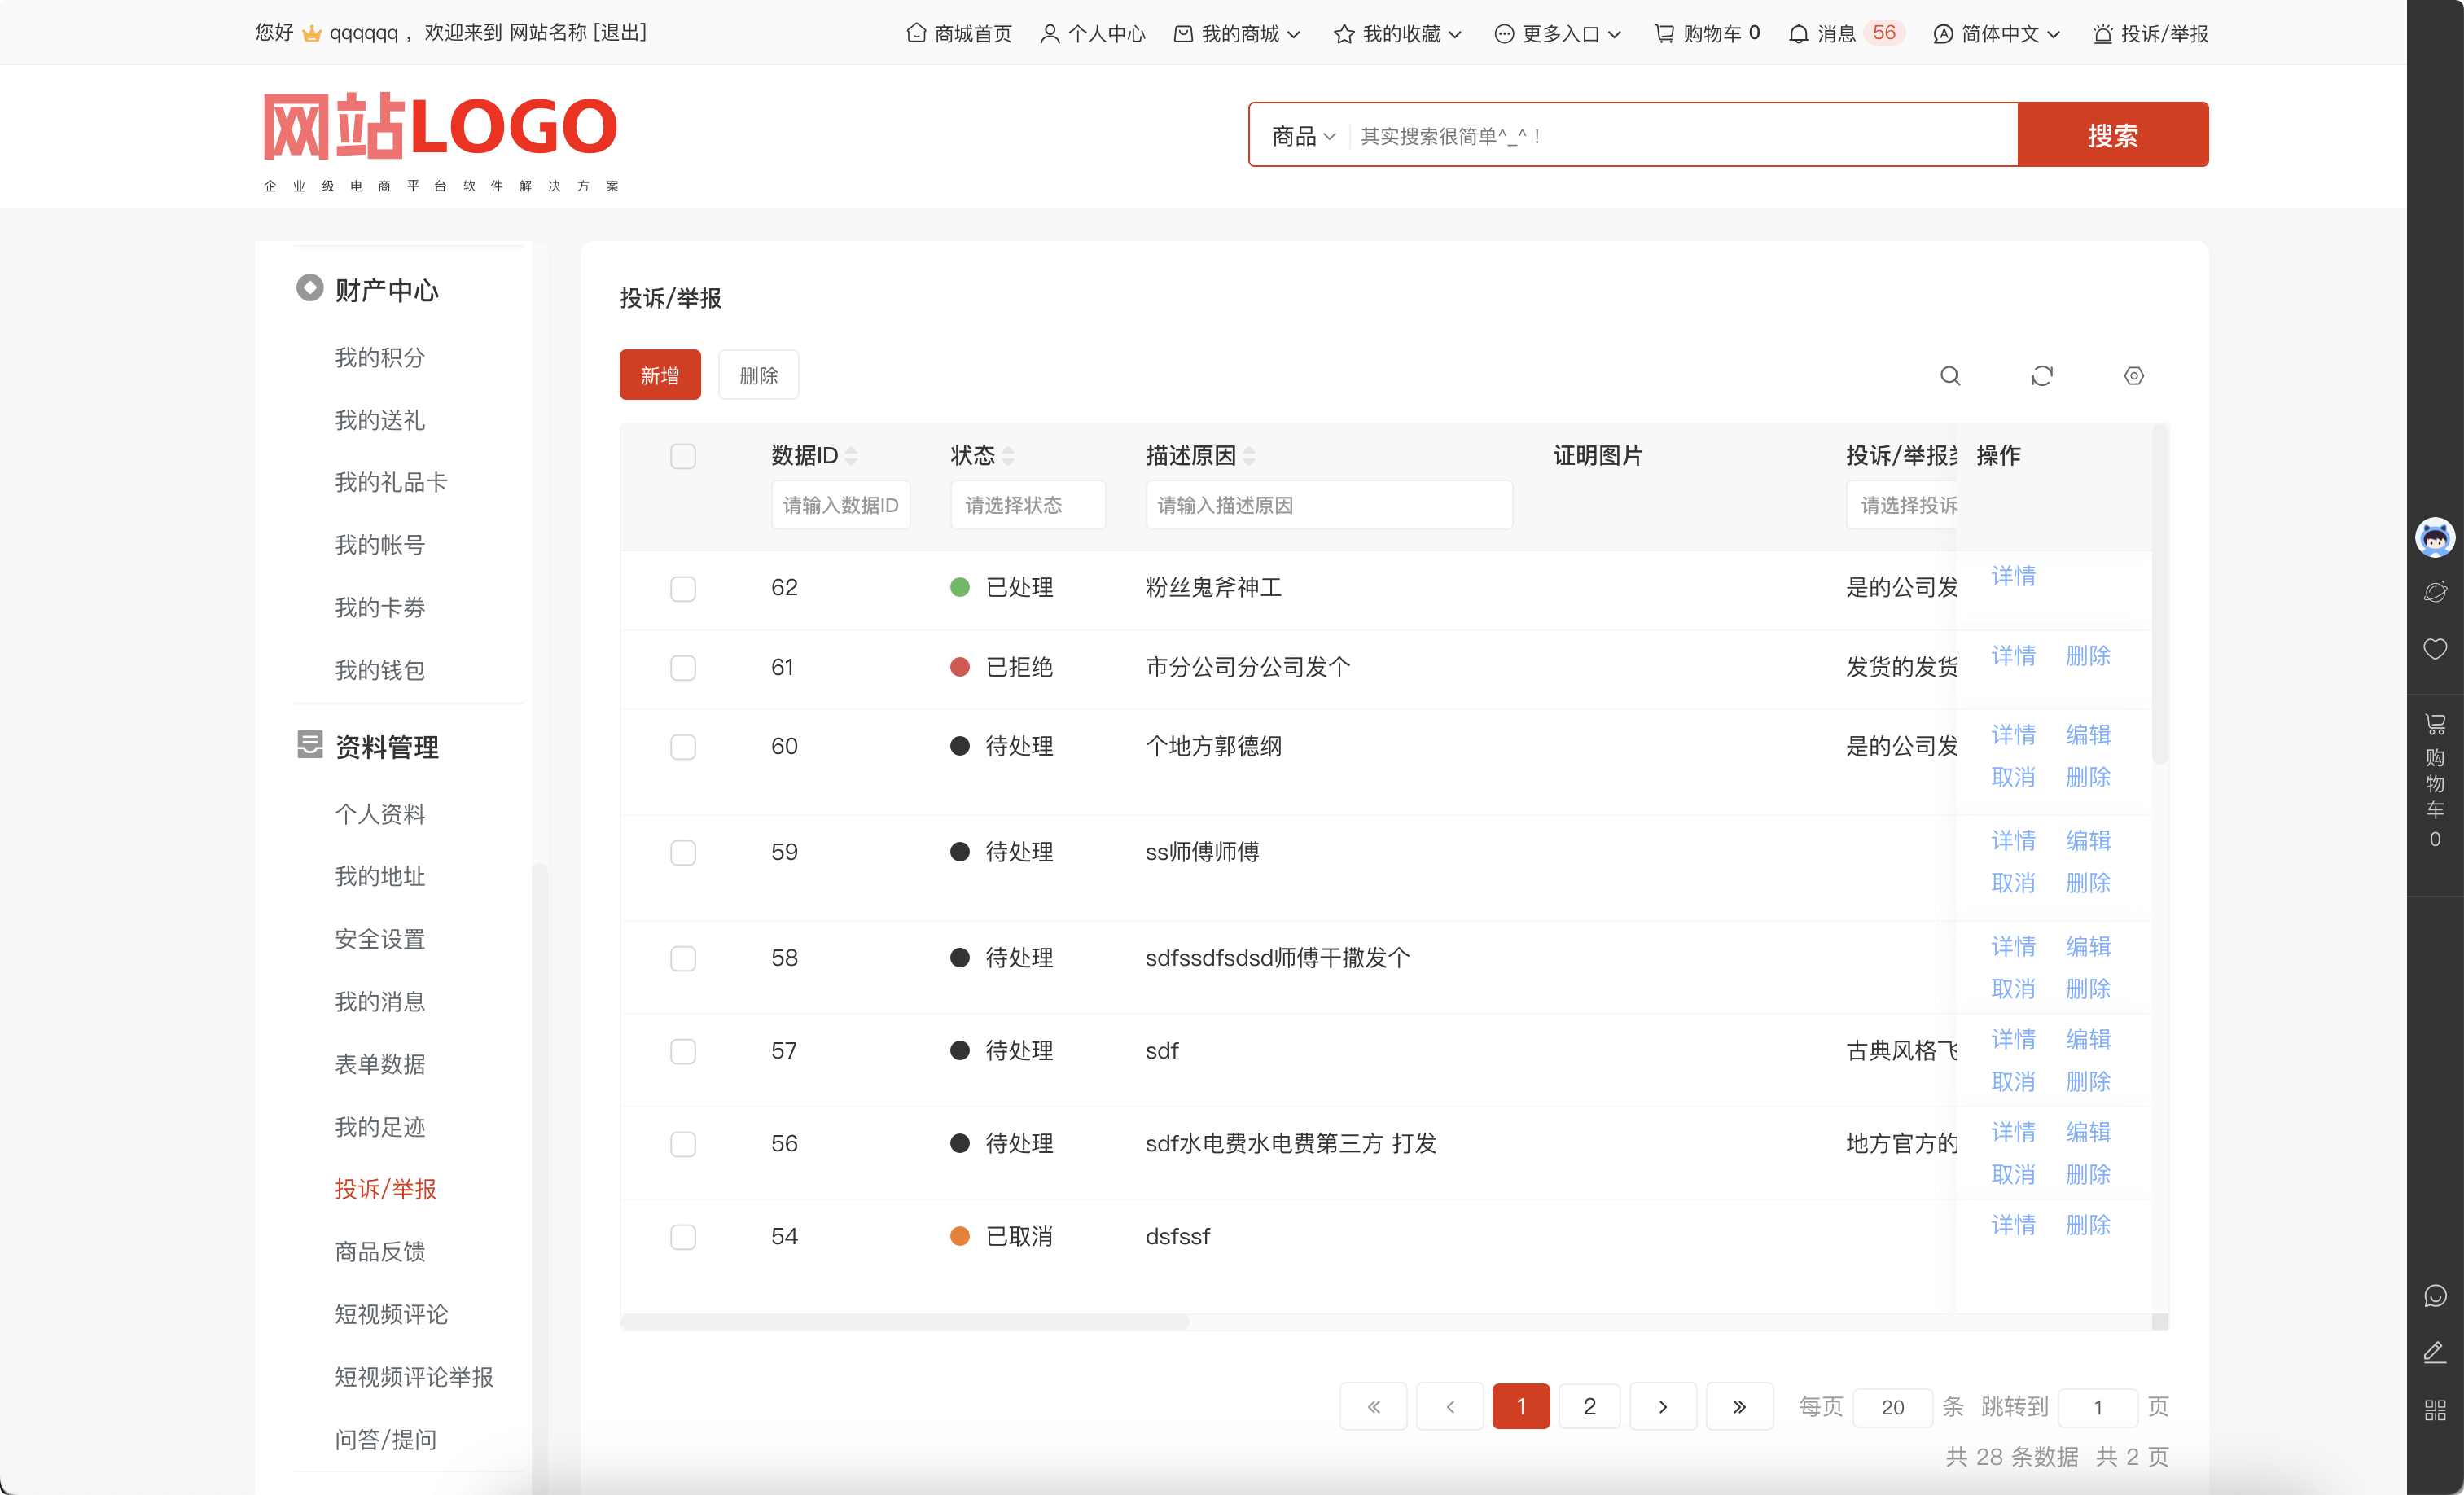Viewport: 2464px width, 1495px height.
Task: Click the refresh table icon
Action: click(2042, 376)
